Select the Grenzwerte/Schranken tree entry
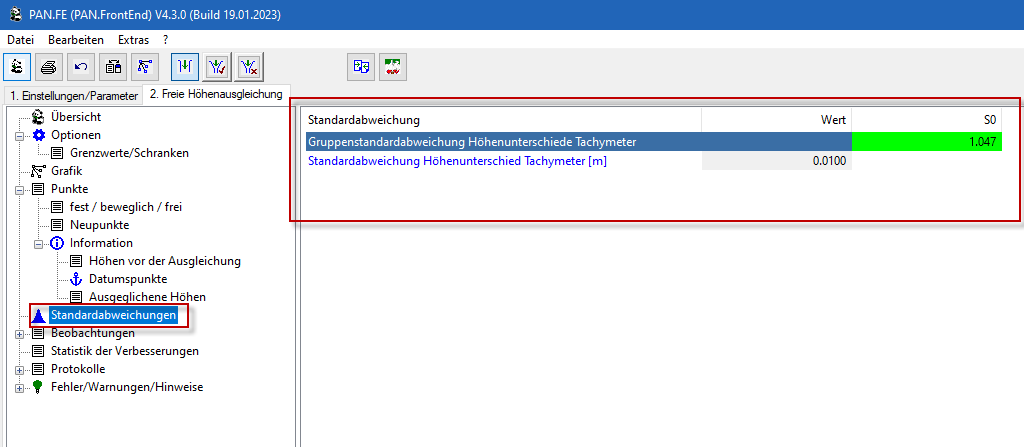The image size is (1024, 447). pyautogui.click(x=129, y=153)
